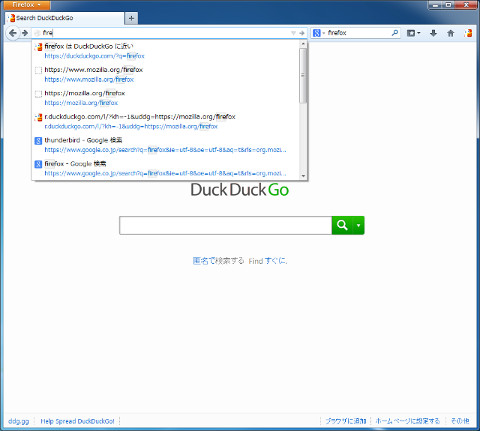The width and height of the screenshot is (480, 431).
Task: Go to the home page icon
Action: (451, 33)
